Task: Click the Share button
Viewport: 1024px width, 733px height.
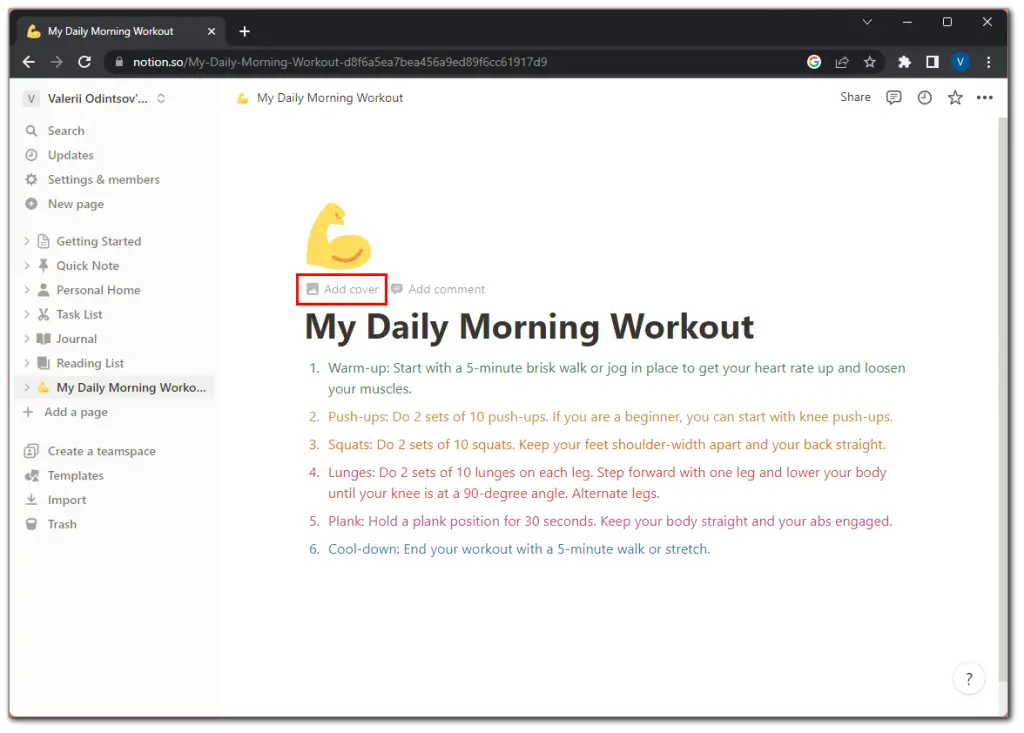Action: pos(855,97)
